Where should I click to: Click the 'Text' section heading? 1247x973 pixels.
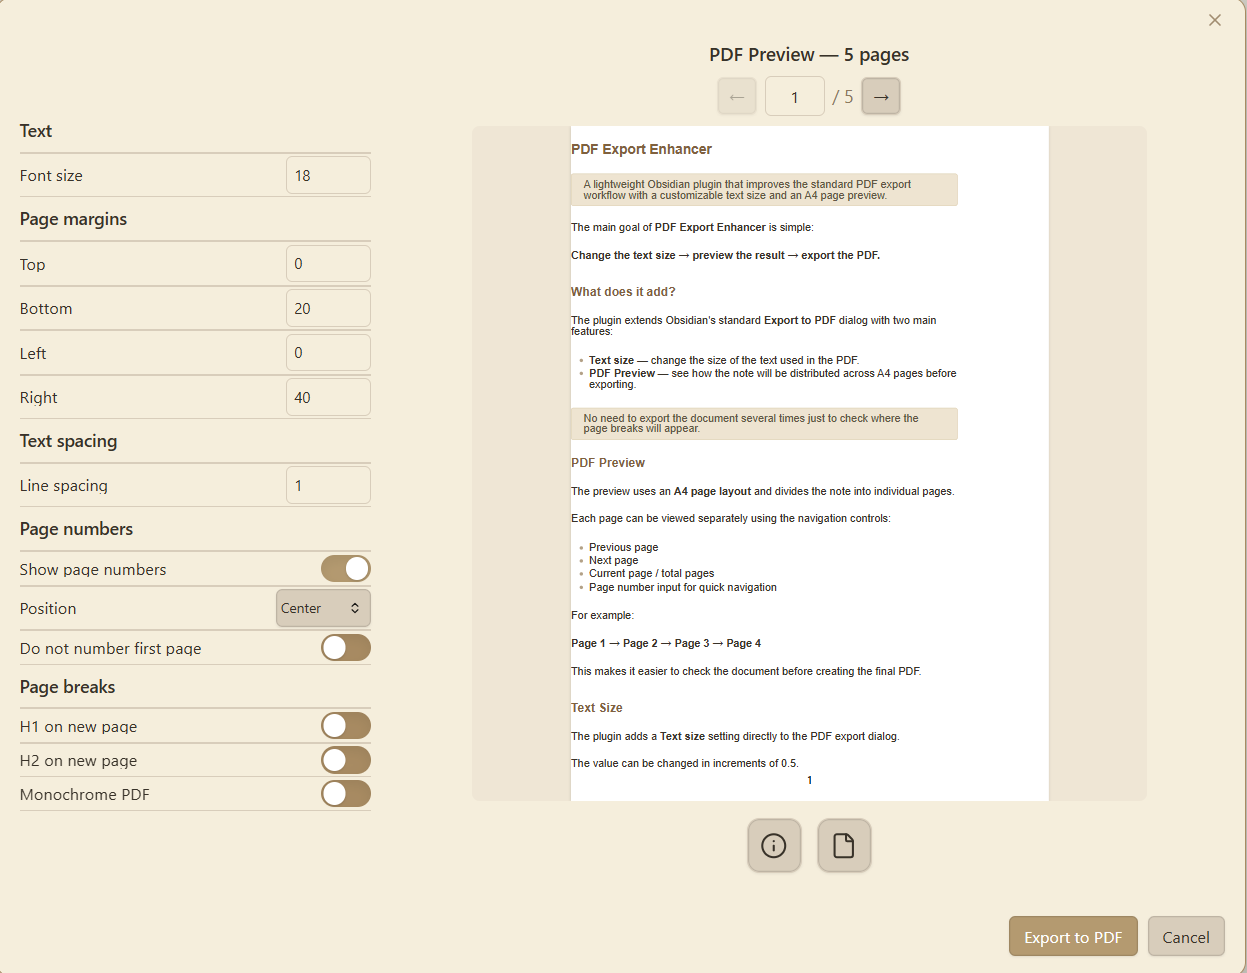point(36,131)
